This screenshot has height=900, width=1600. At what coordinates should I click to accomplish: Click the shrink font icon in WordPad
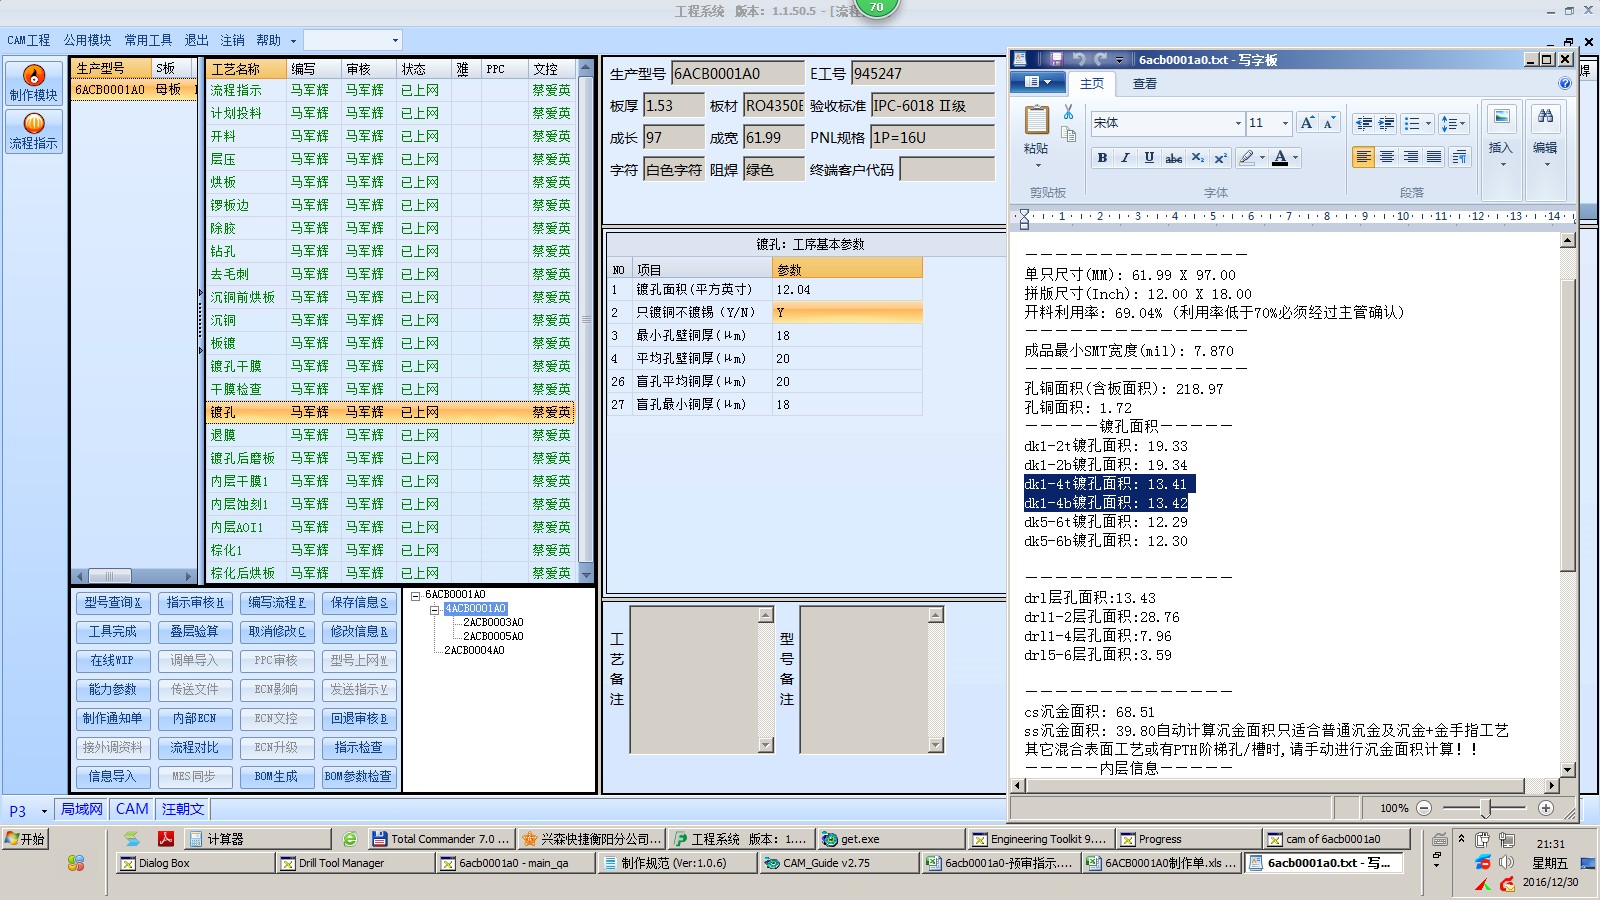(1329, 123)
